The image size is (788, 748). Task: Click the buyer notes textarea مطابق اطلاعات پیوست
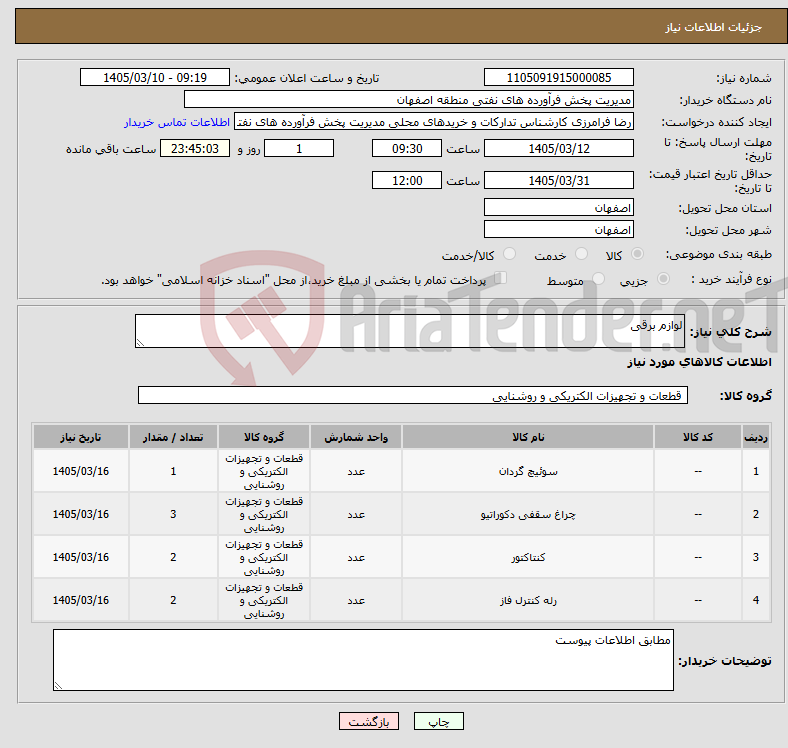pos(363,660)
